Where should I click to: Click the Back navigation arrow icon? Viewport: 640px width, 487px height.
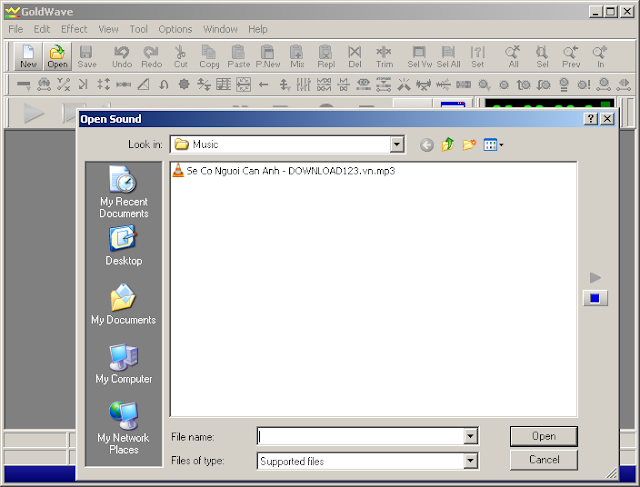pyautogui.click(x=427, y=145)
